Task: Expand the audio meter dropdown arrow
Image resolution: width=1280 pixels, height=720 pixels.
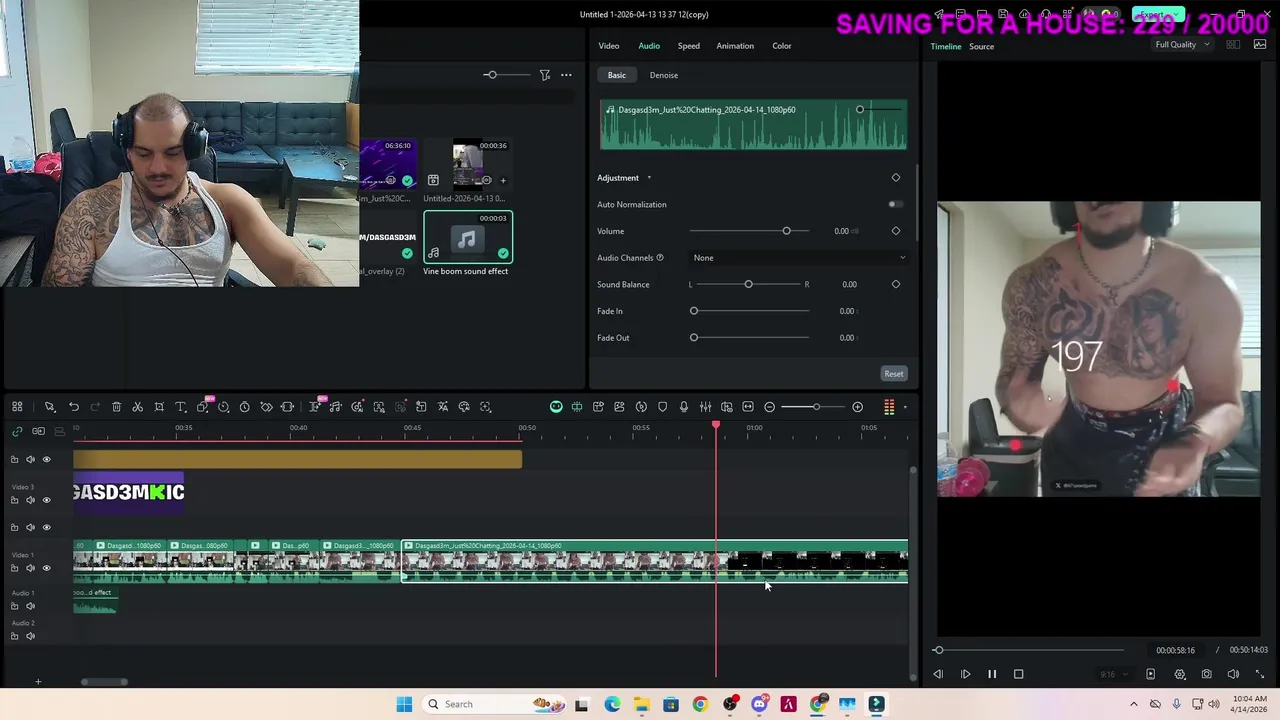Action: tap(904, 407)
